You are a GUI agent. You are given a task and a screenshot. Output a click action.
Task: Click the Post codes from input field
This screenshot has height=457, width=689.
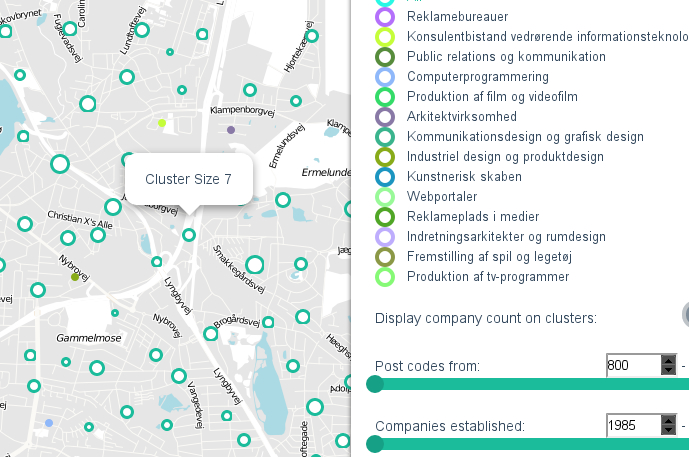point(632,366)
